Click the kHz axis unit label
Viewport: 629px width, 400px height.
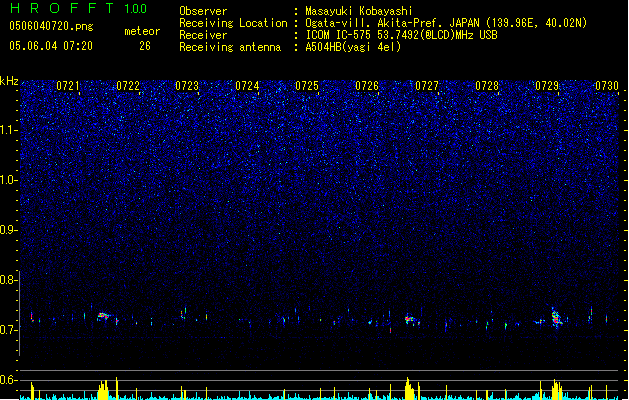9,81
